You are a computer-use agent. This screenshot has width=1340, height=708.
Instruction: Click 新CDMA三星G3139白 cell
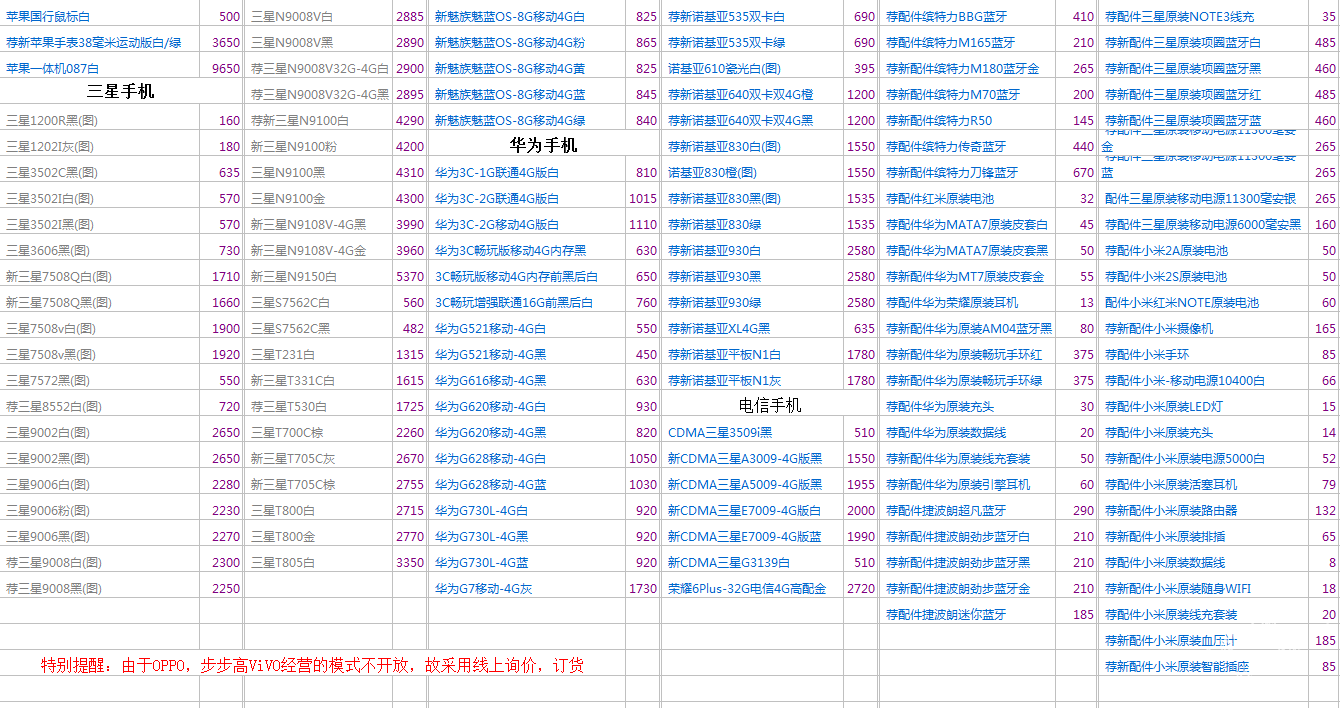point(728,562)
